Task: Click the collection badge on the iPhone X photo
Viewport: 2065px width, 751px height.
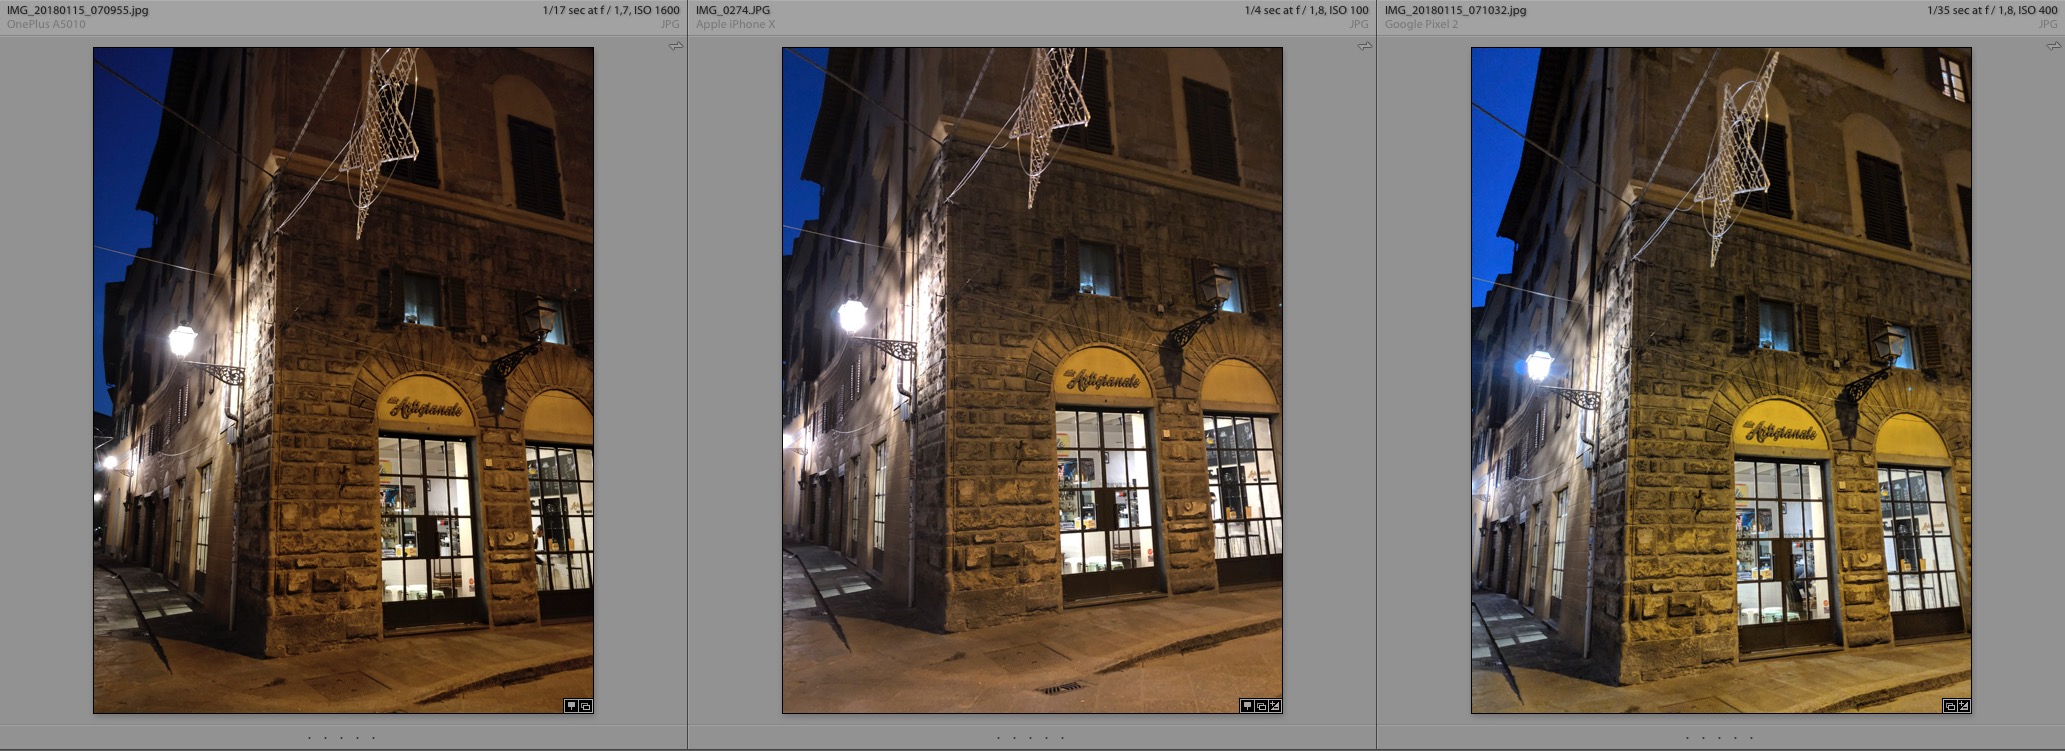Action: pyautogui.click(x=1261, y=706)
